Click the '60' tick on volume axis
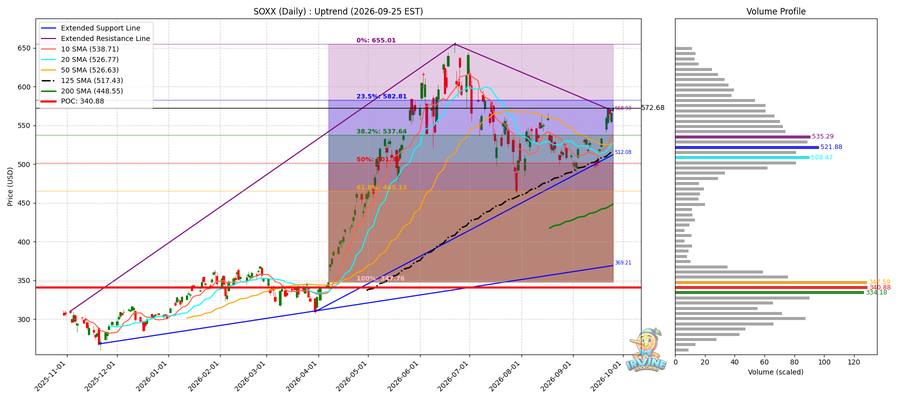Image resolution: width=900 pixels, height=400 pixels. point(765,362)
